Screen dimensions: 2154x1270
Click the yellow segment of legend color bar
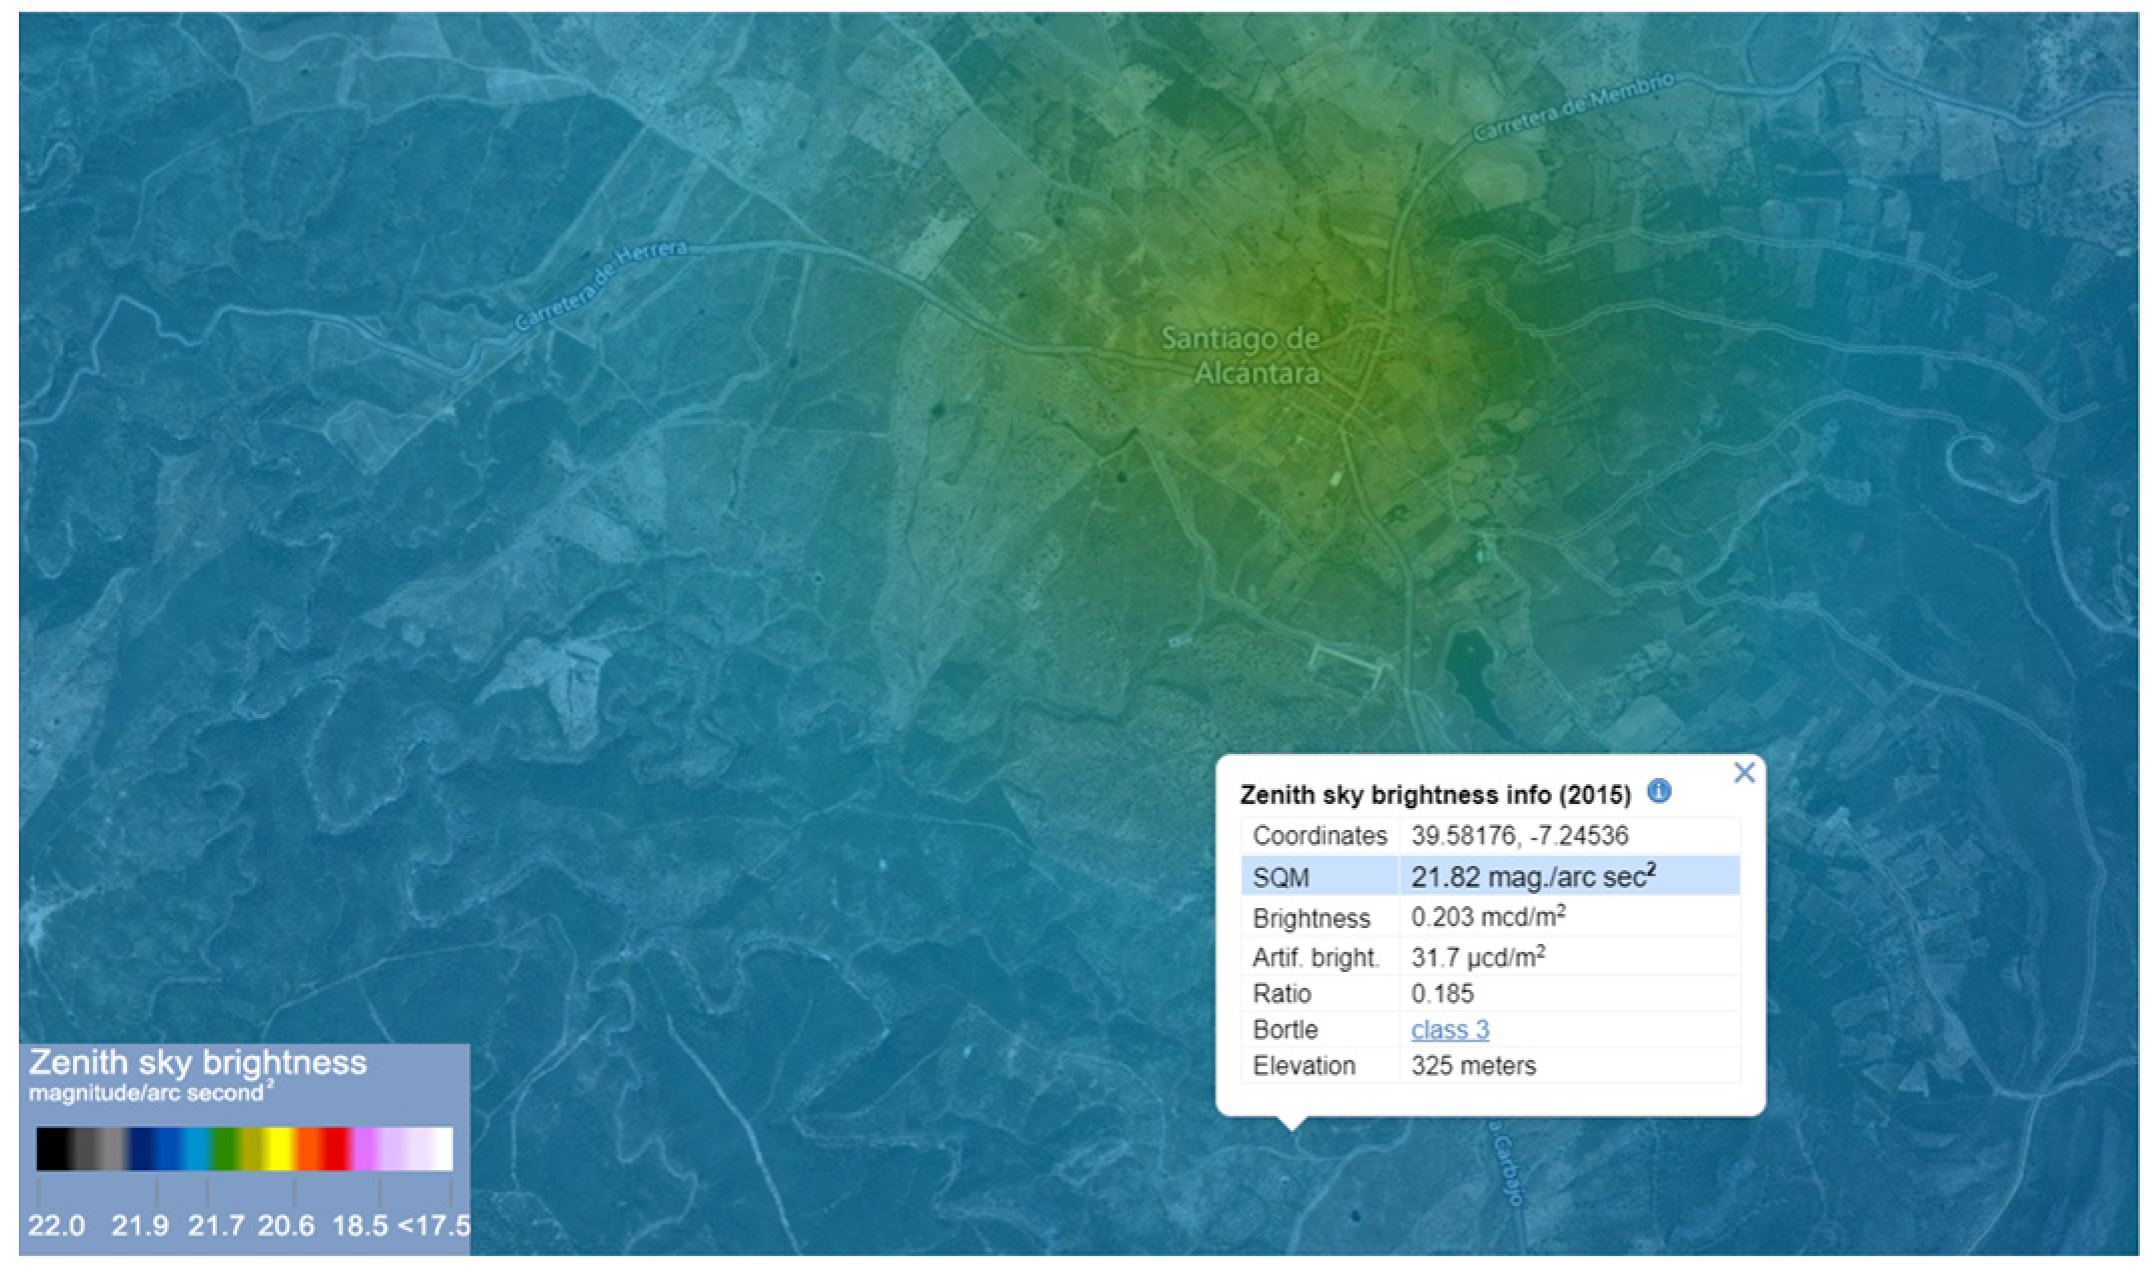click(x=280, y=1148)
